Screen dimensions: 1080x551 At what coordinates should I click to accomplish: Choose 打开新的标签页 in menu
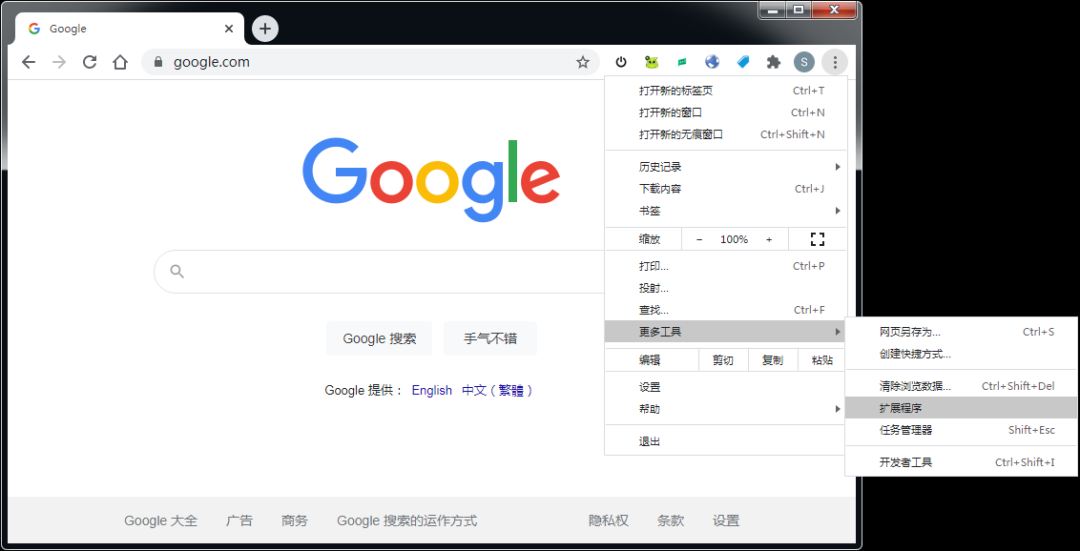726,90
